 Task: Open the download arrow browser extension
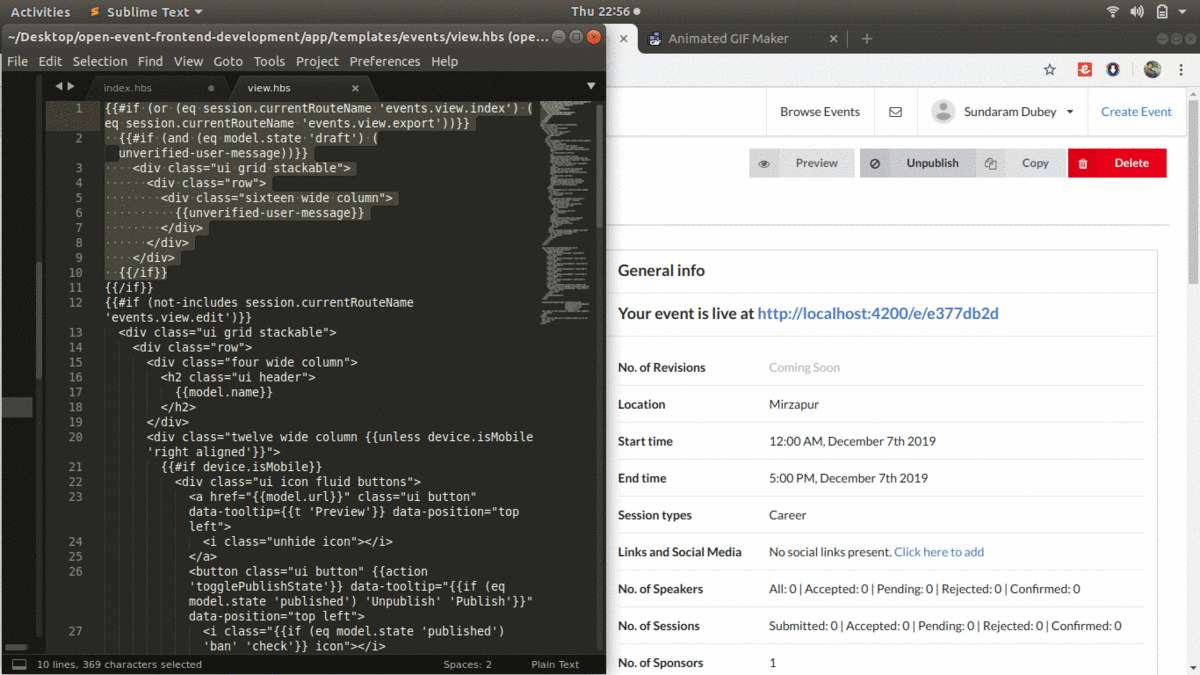click(x=1113, y=70)
